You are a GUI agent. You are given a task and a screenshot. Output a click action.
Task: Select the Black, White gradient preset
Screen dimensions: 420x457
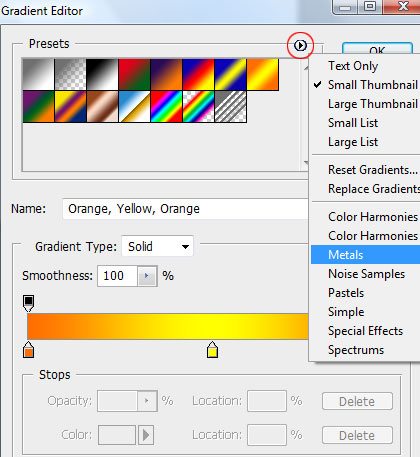click(x=102, y=74)
